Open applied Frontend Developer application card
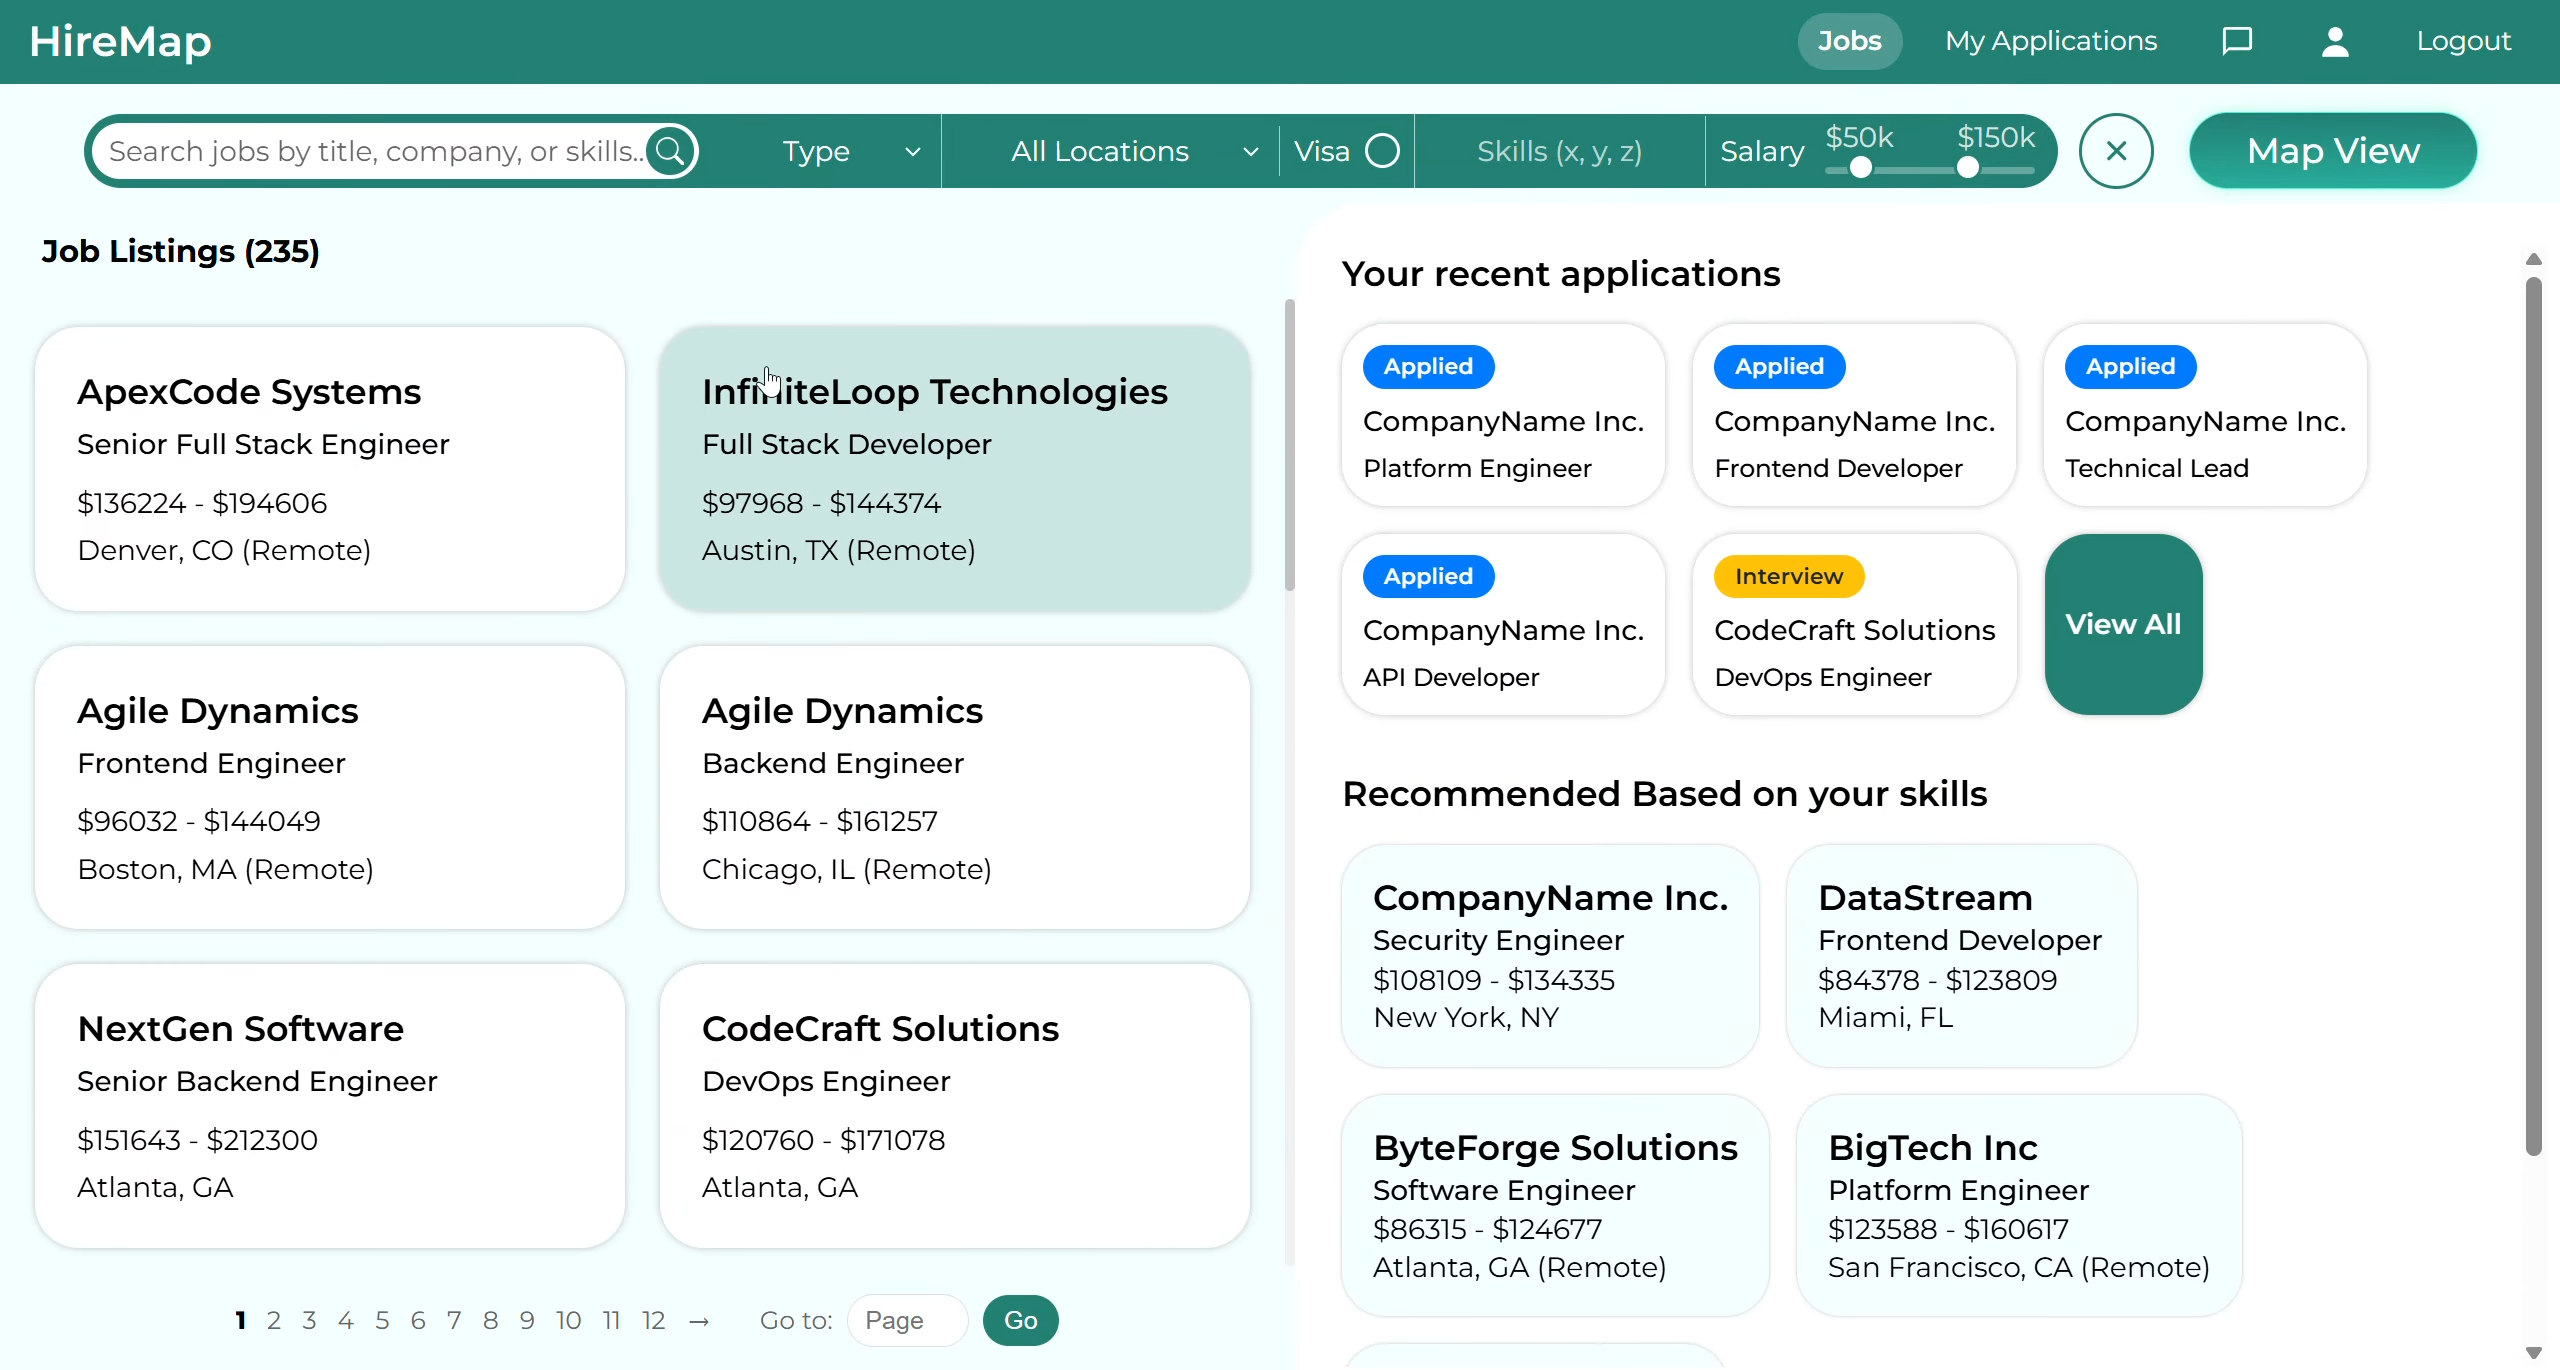Viewport: 2560px width, 1370px height. coord(1854,415)
